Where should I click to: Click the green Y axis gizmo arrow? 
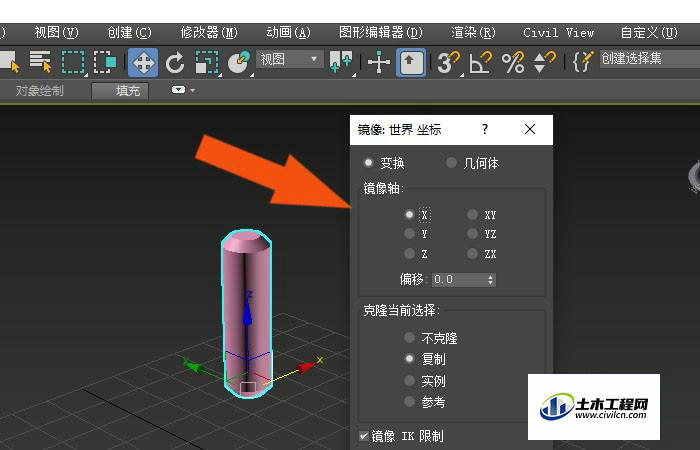coord(193,367)
